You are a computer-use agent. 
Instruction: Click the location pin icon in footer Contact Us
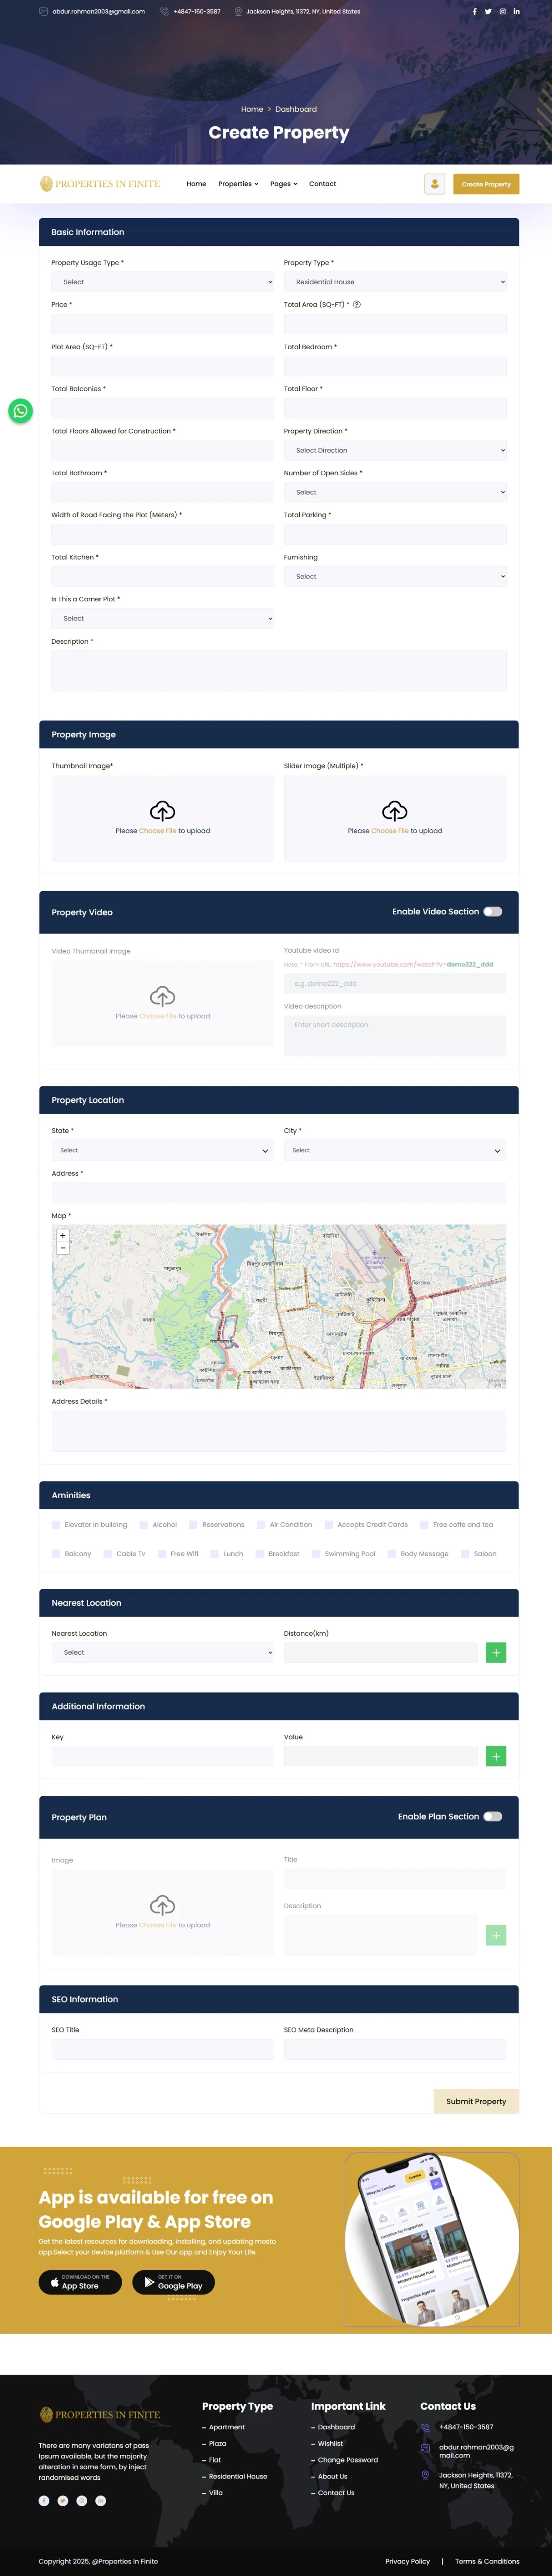(x=425, y=2475)
